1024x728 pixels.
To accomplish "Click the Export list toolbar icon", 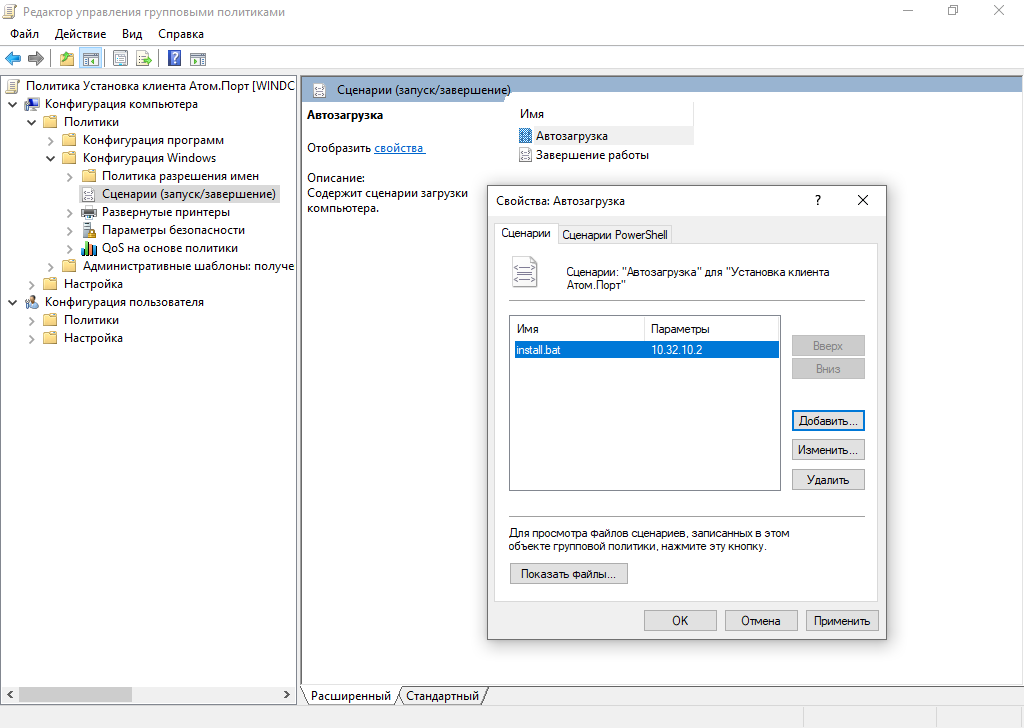I will (x=144, y=58).
